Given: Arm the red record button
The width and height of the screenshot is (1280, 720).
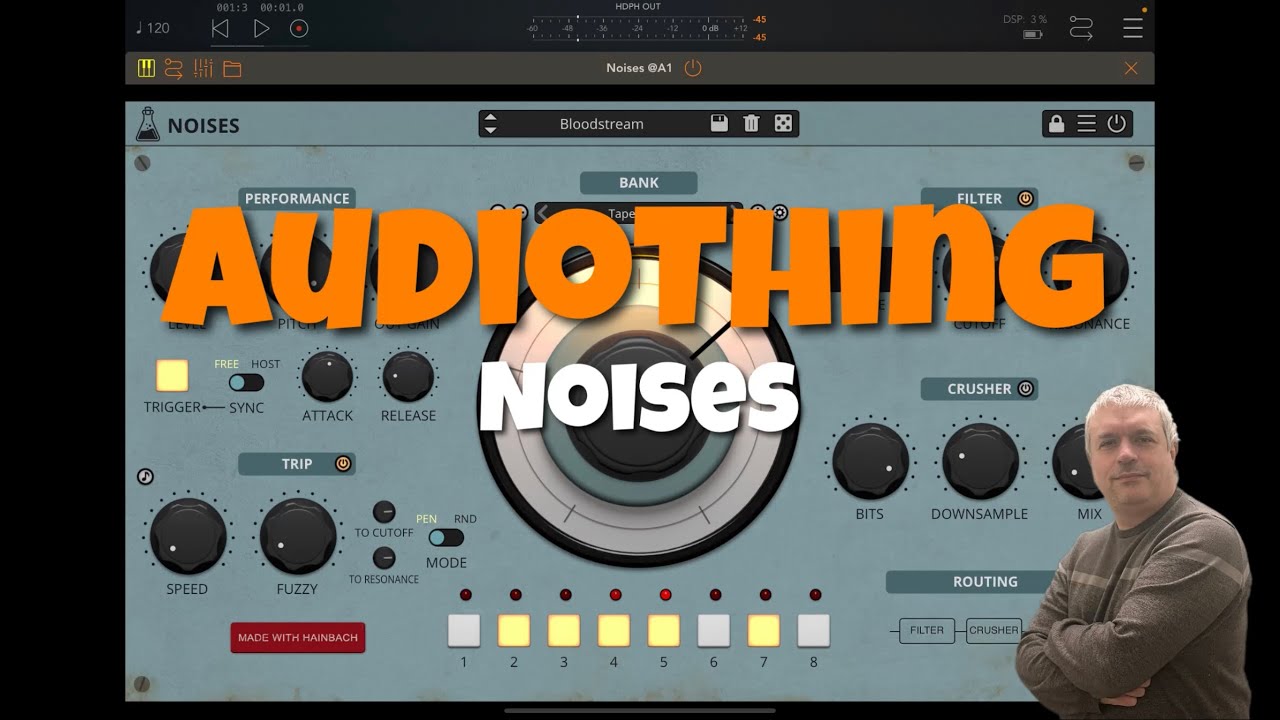Looking at the screenshot, I should (298, 29).
